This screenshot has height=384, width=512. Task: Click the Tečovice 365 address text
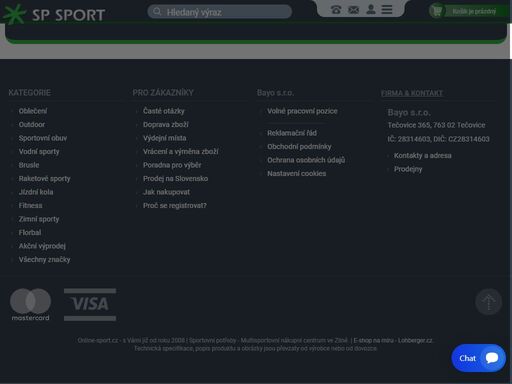(x=436, y=125)
